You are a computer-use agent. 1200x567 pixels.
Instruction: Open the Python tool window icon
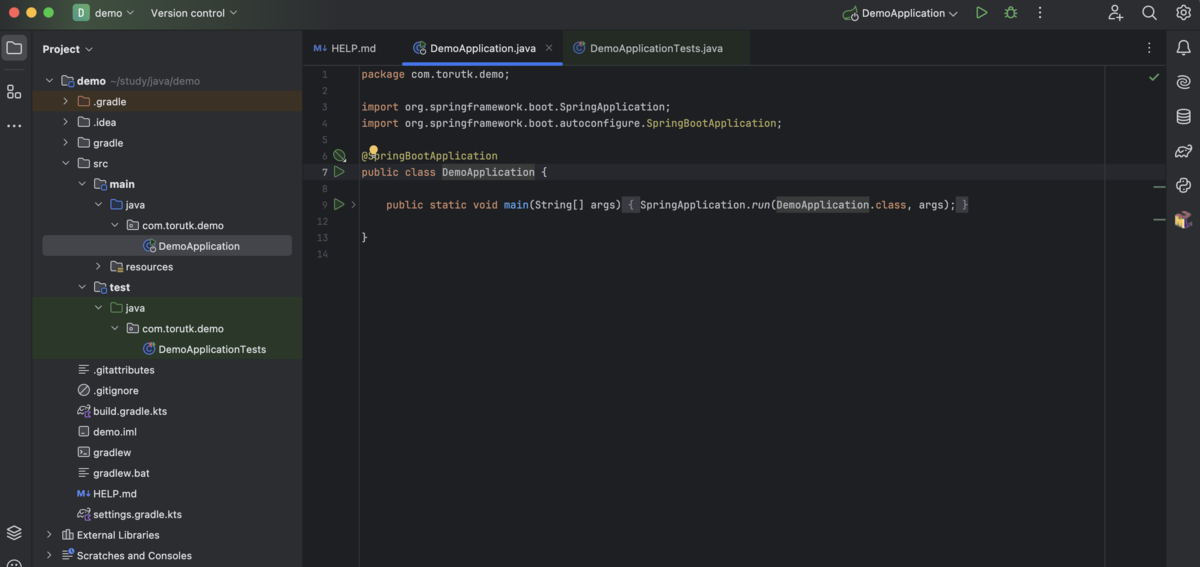click(1184, 186)
